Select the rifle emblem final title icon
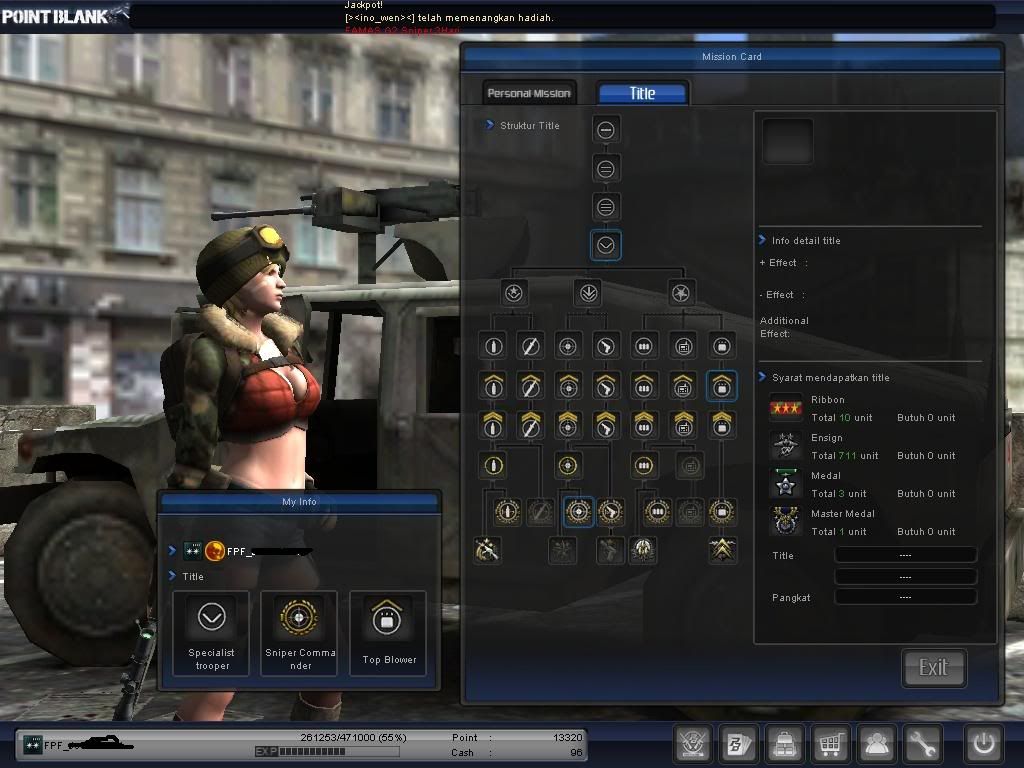1024x768 pixels. click(487, 550)
